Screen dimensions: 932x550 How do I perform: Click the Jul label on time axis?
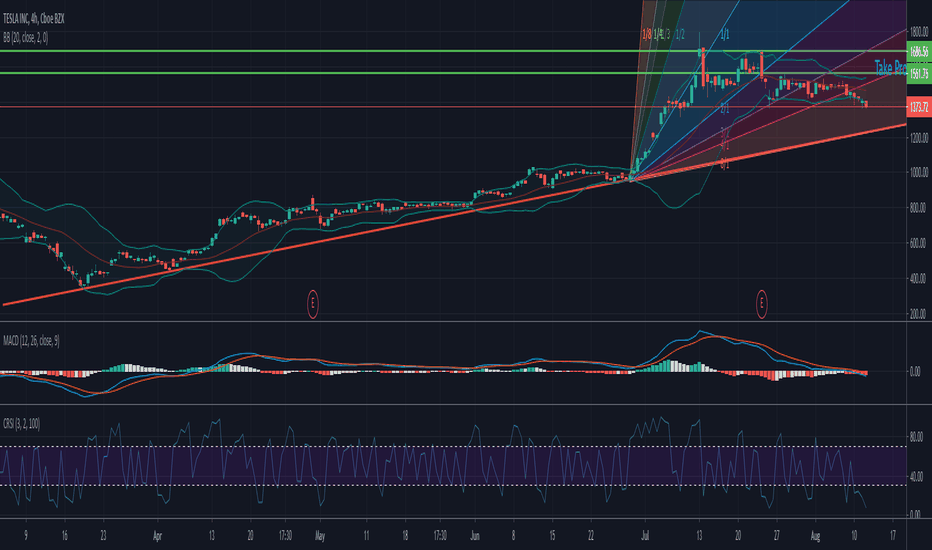pyautogui.click(x=645, y=536)
